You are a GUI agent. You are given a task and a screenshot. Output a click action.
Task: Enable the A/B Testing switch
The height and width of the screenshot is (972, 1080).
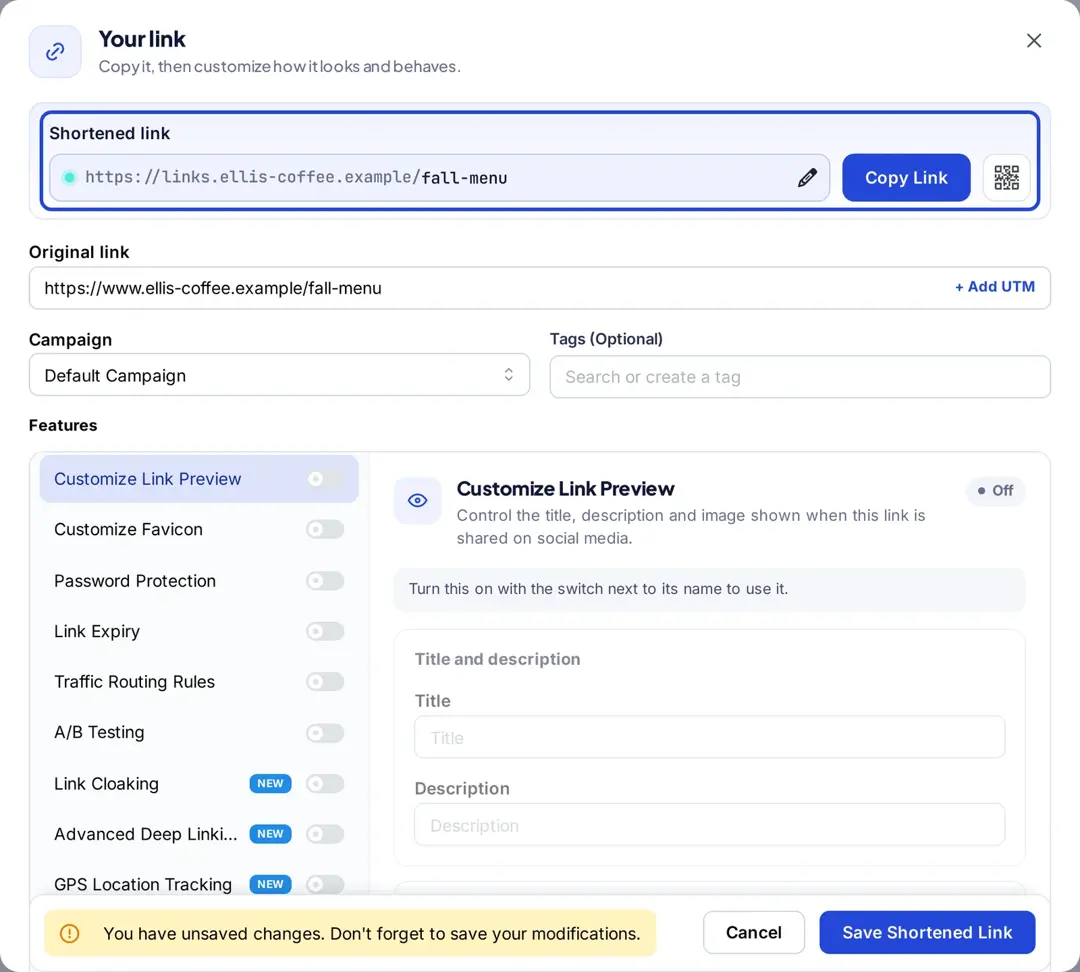point(325,732)
